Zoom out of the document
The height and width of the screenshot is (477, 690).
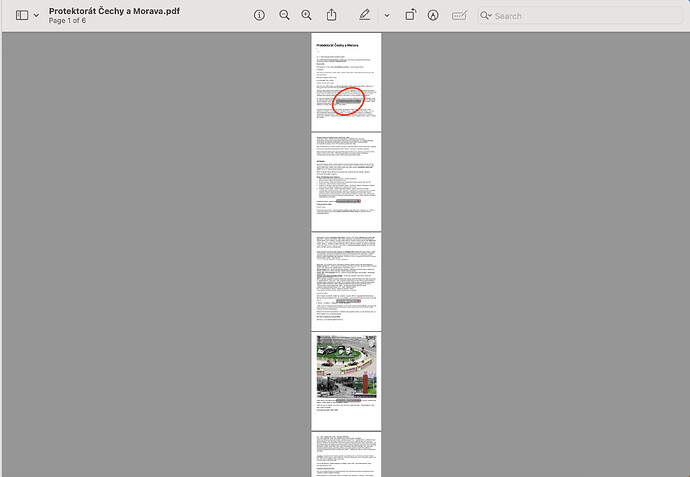[x=284, y=16]
